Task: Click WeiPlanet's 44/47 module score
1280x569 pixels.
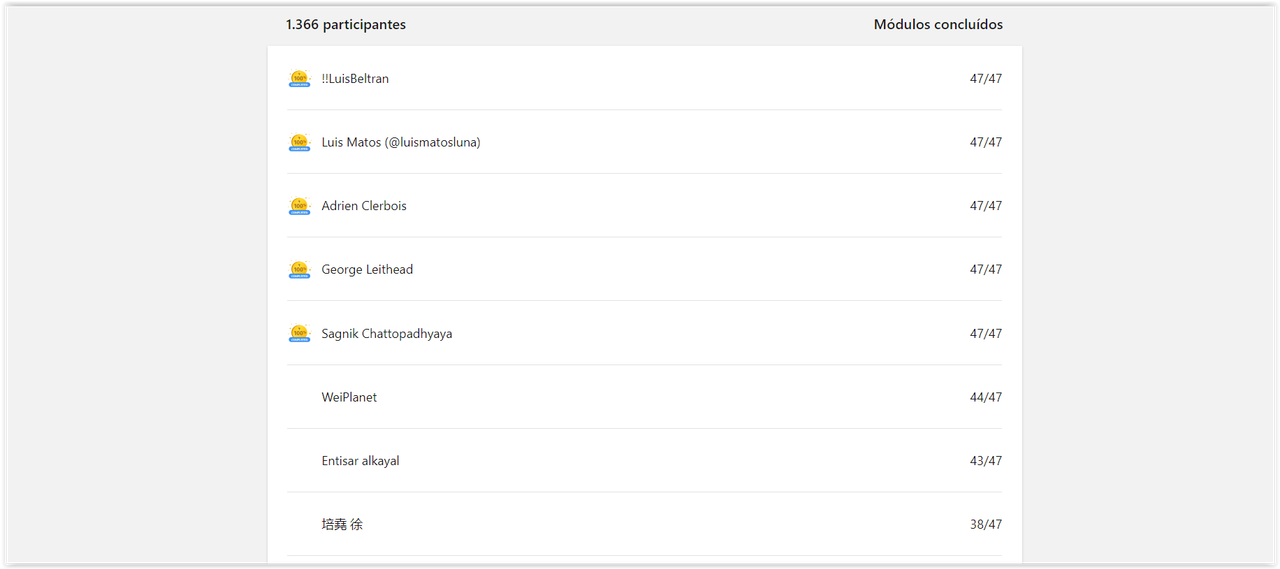Action: (985, 397)
